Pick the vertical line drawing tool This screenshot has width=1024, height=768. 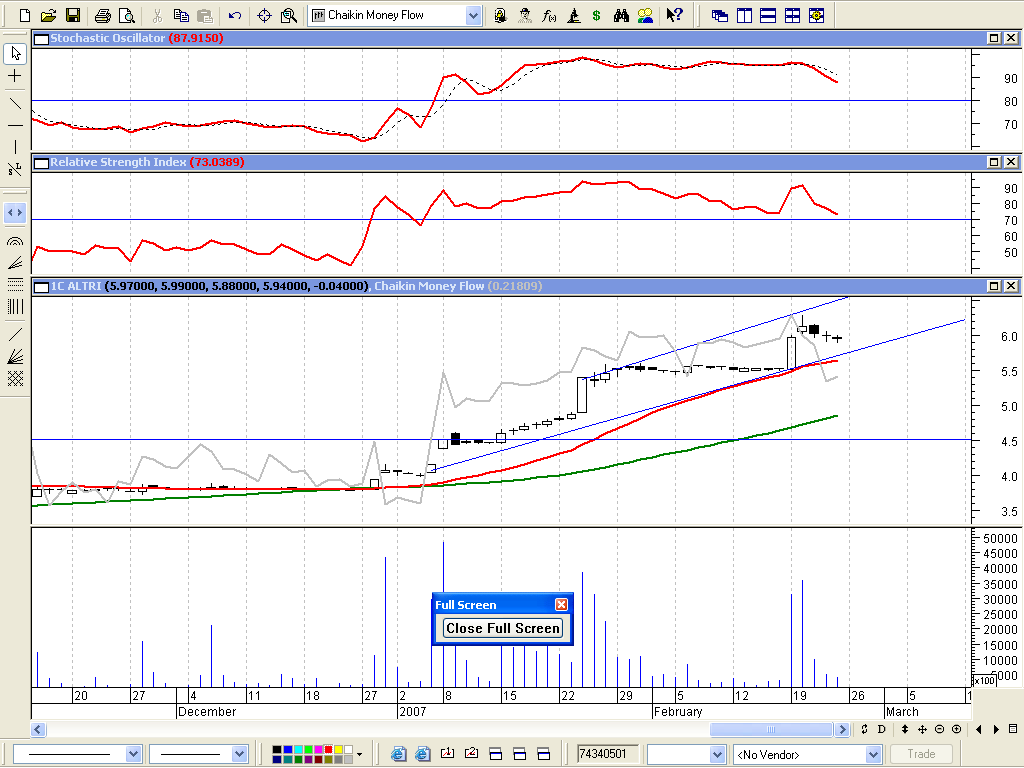[x=15, y=147]
